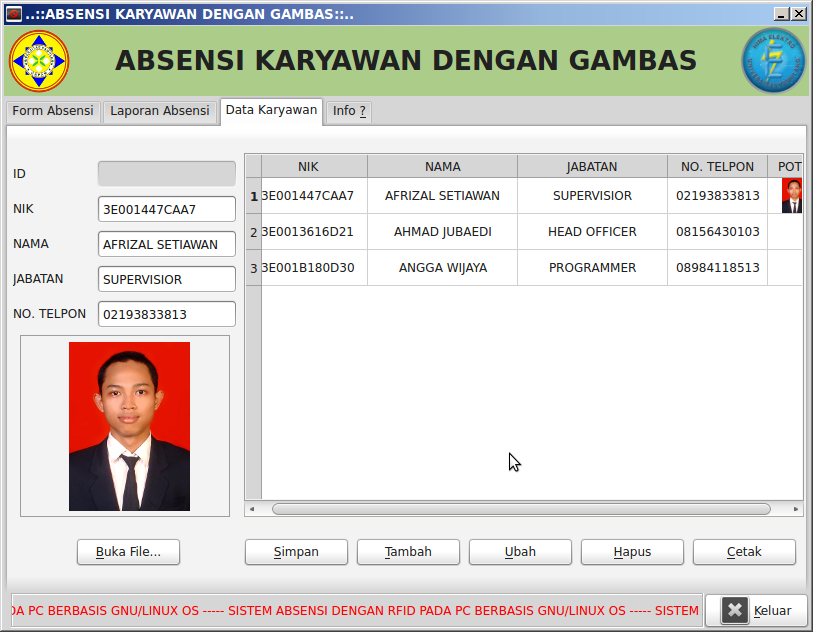Viewport: 813px width, 632px height.
Task: Click the blue Hima Elektro emblem
Action: [773, 61]
